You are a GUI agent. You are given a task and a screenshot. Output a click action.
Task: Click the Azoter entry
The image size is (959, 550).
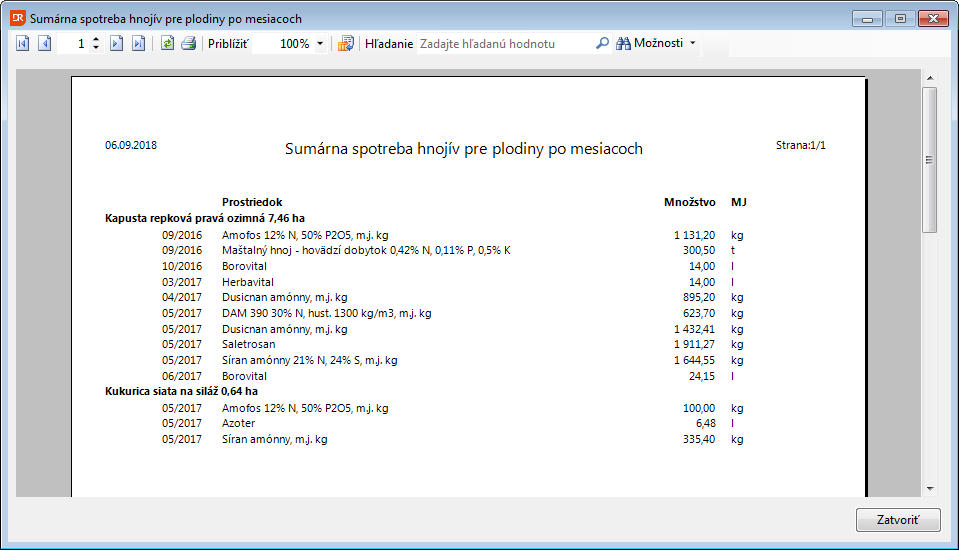(239, 423)
